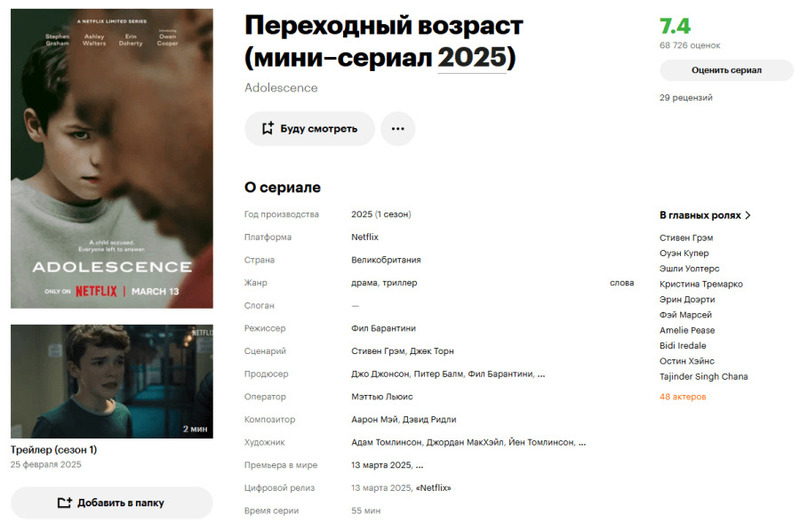
Task: Open artist 'Джордан МакХэйл'
Action: click(465, 442)
